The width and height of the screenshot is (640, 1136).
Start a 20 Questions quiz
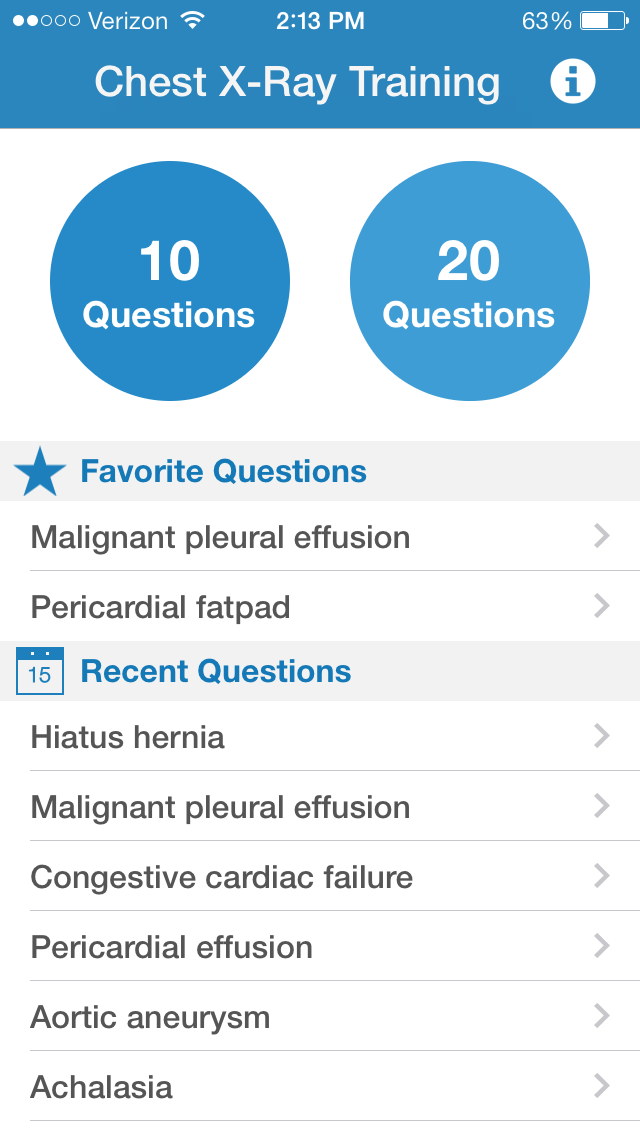point(469,281)
